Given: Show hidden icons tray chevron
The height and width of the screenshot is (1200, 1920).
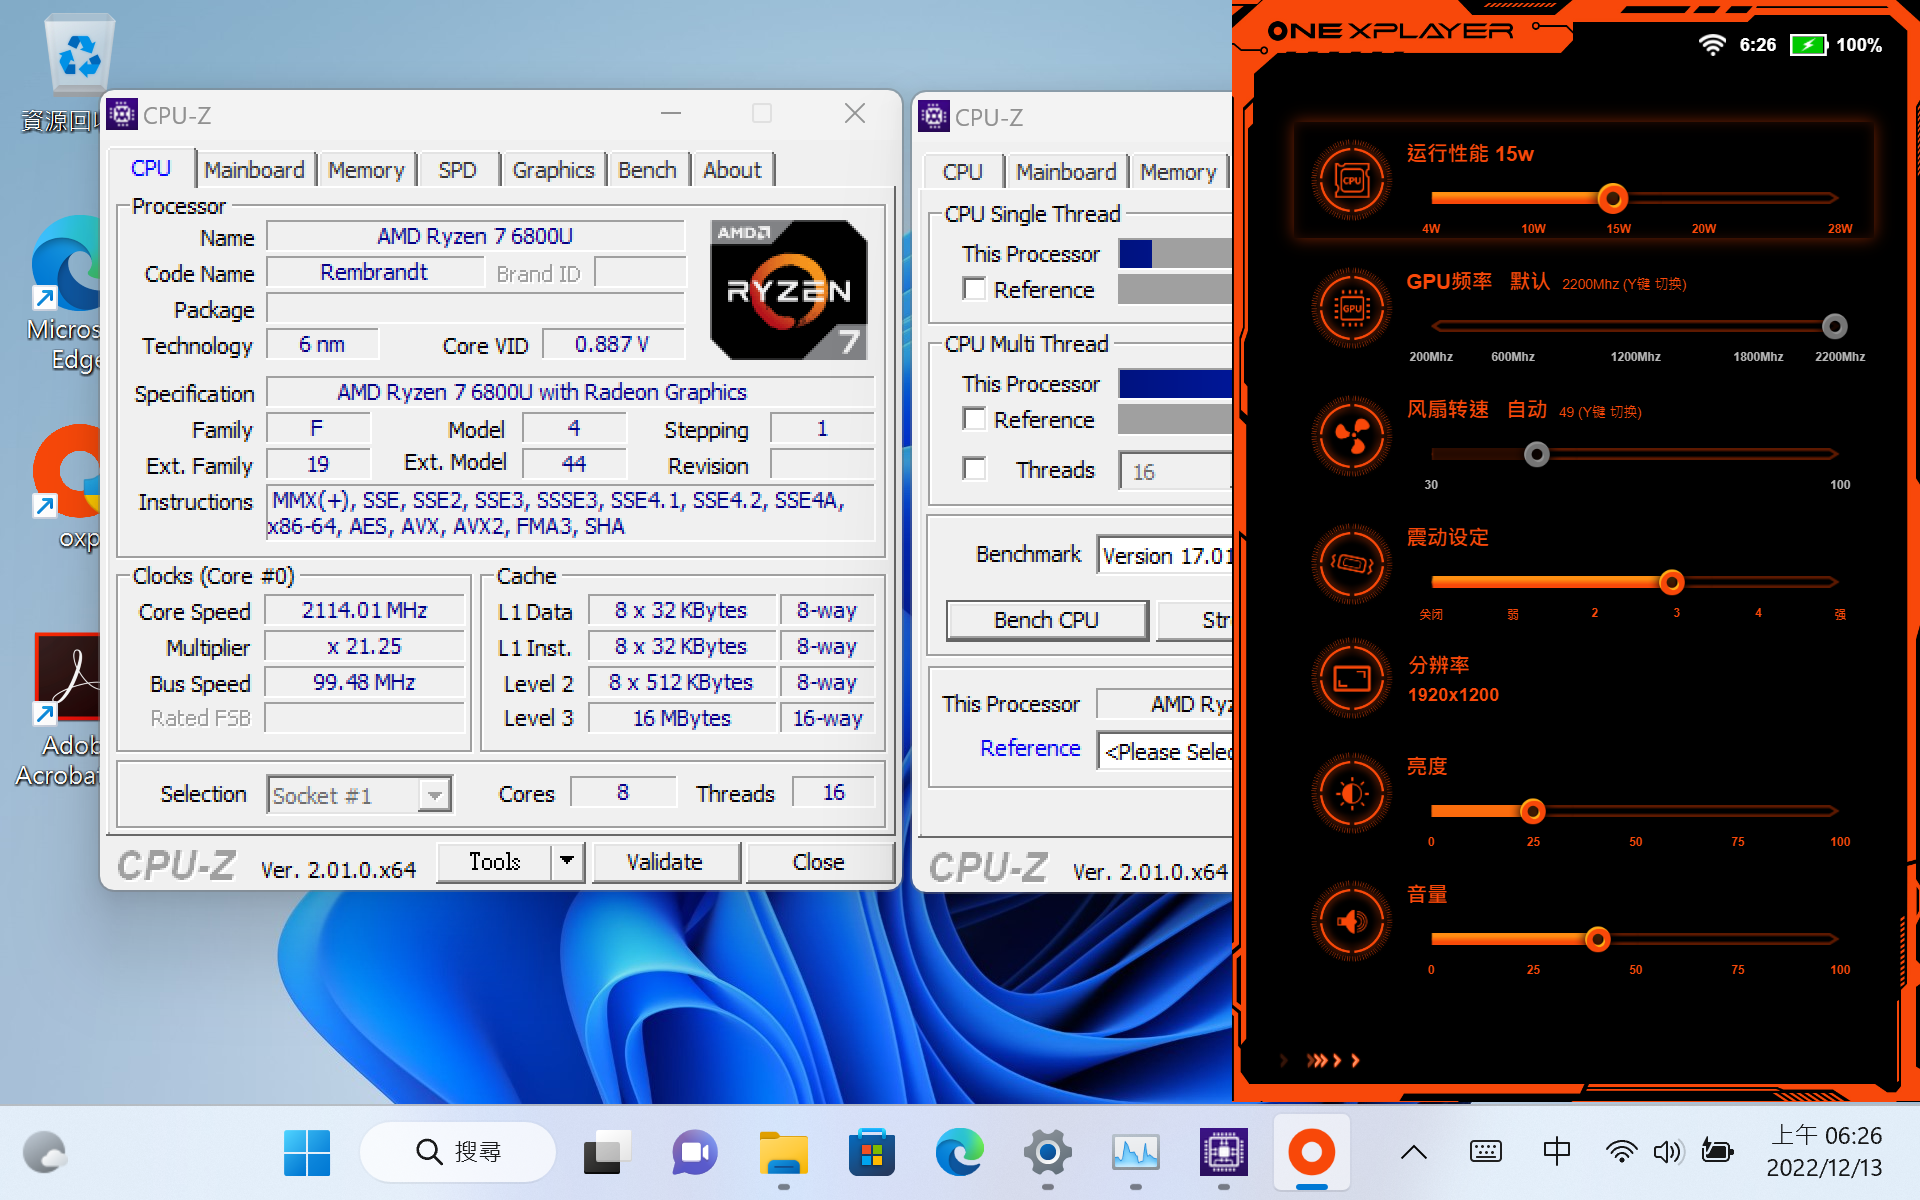Looking at the screenshot, I should click(x=1414, y=1152).
